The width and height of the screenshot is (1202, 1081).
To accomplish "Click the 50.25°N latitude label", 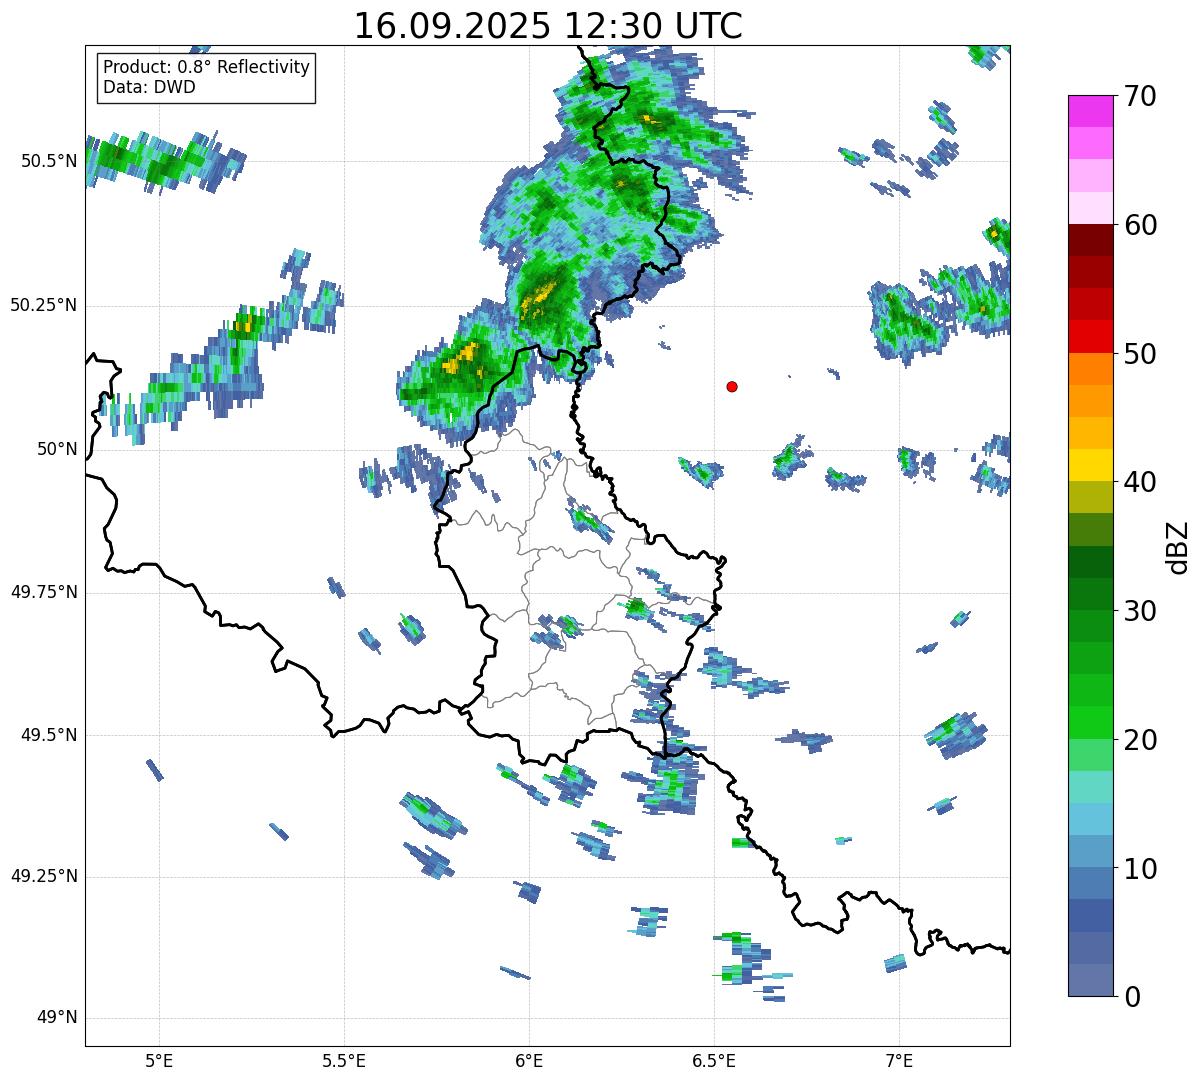I will coord(43,305).
